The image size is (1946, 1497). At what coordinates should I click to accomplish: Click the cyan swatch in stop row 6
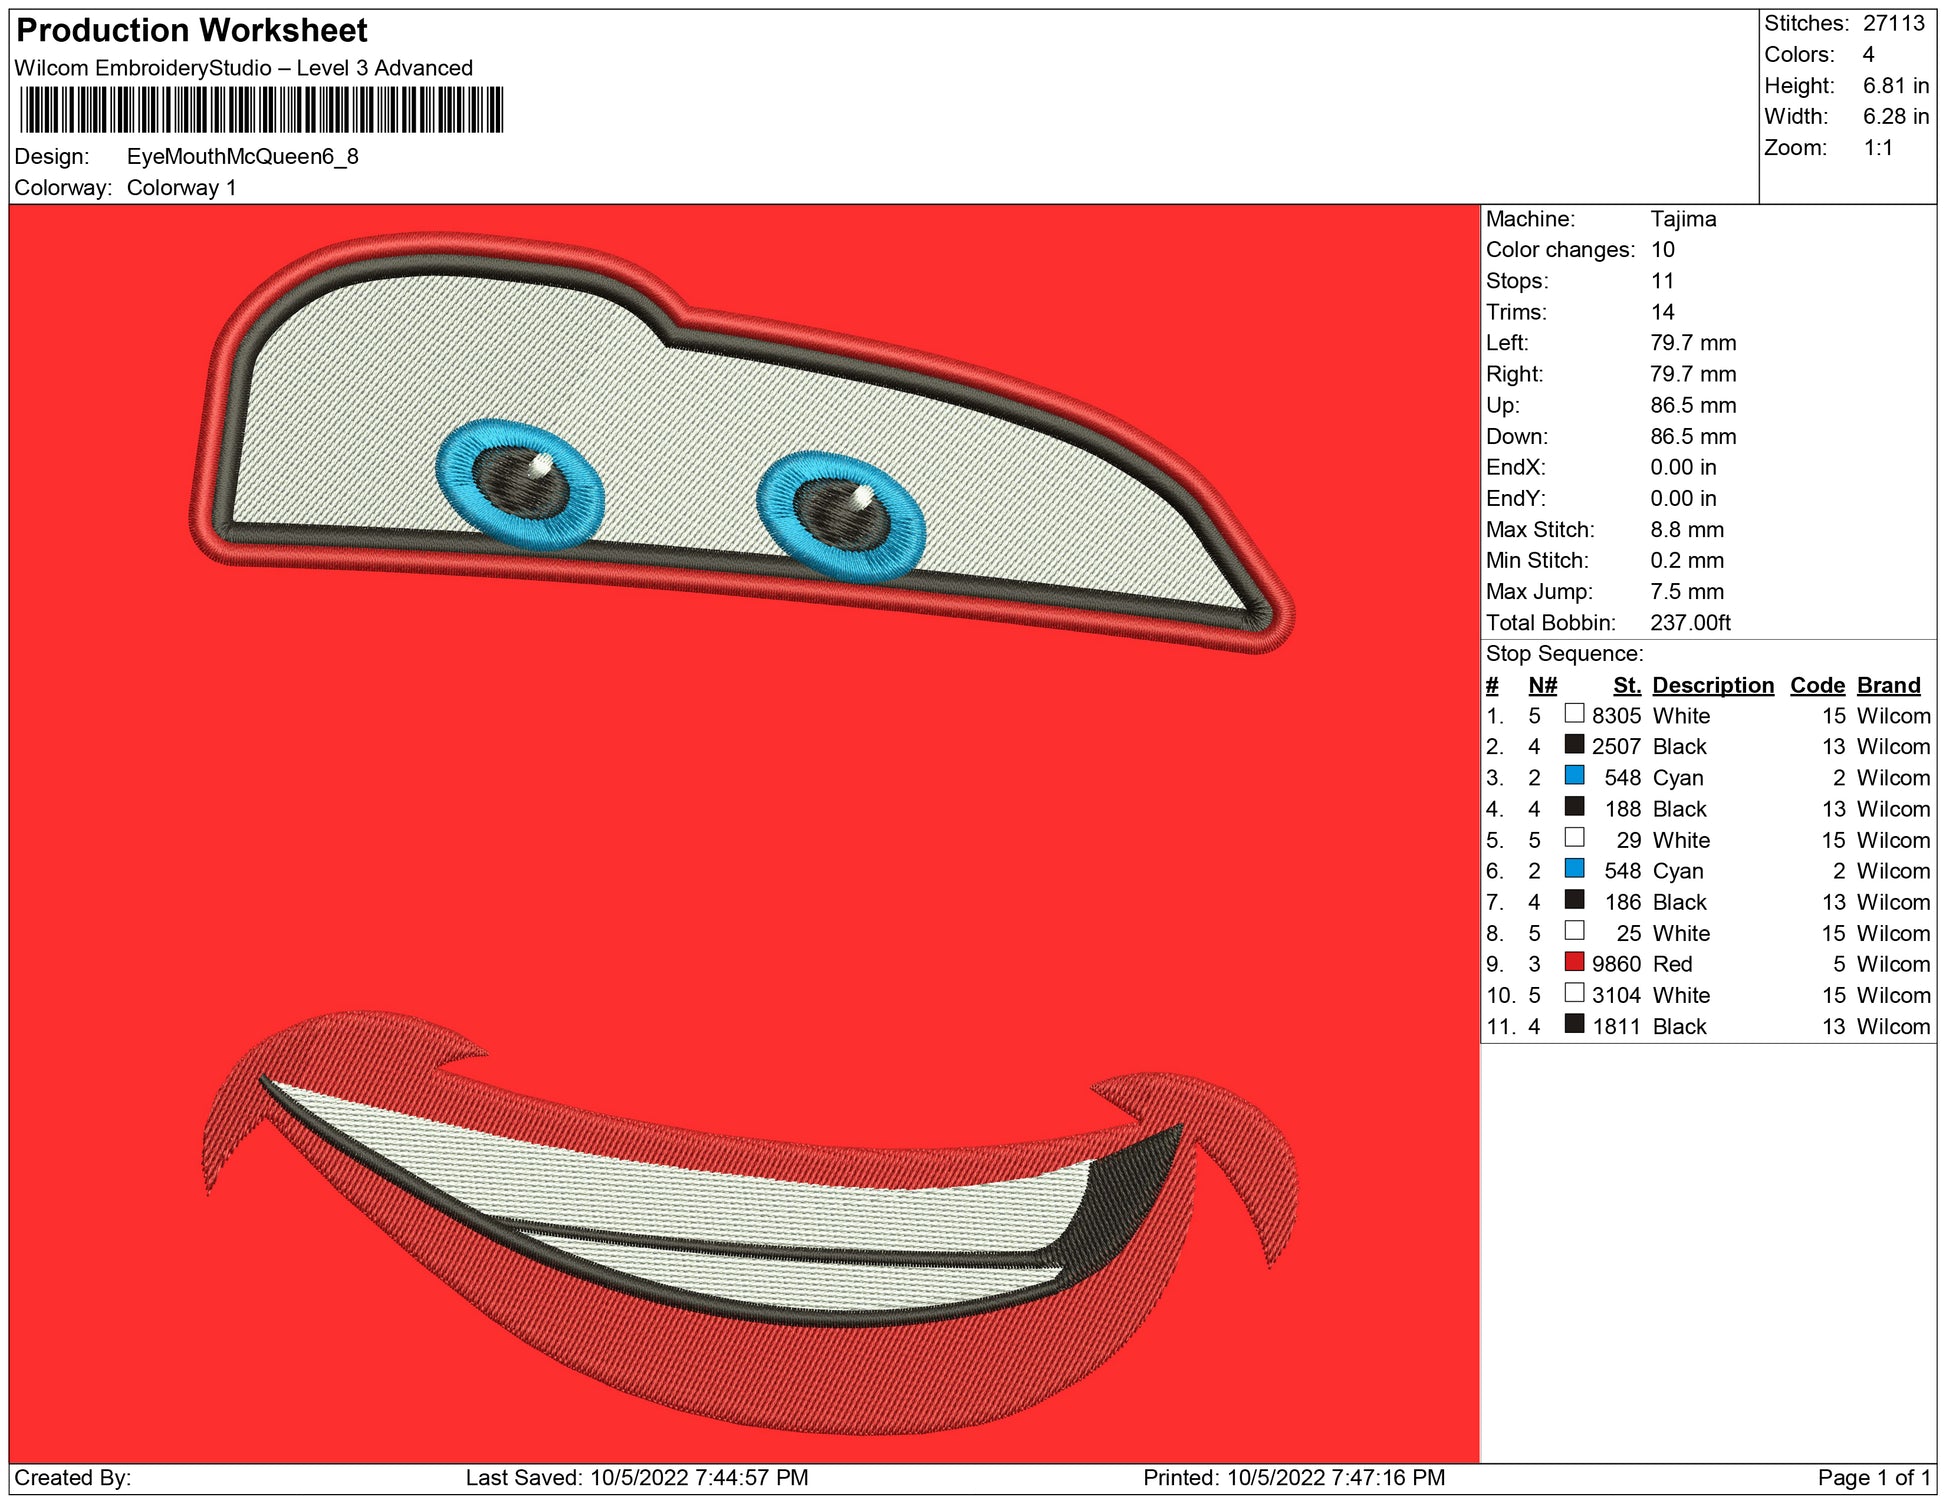click(x=1574, y=868)
